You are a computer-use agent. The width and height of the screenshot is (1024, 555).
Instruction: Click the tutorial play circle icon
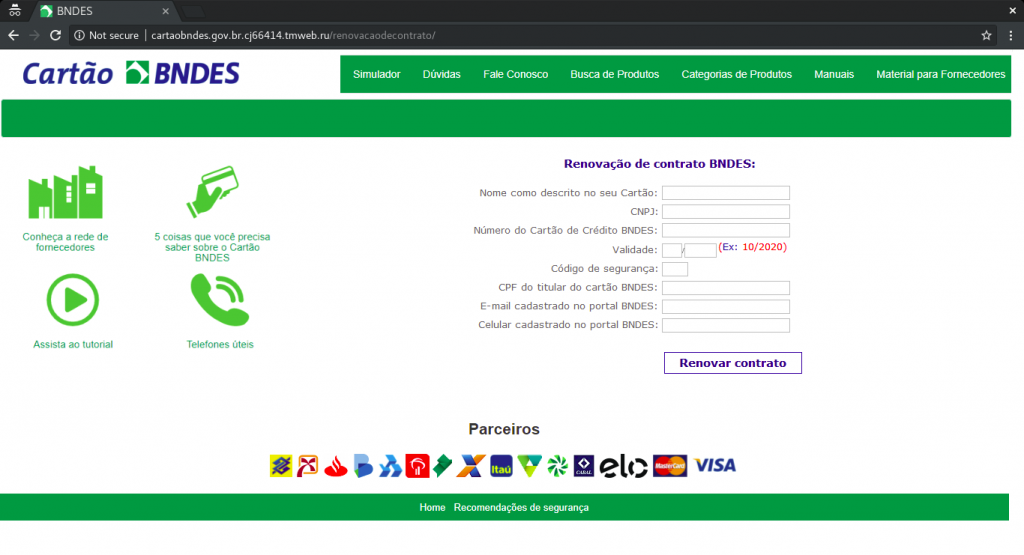(72, 300)
